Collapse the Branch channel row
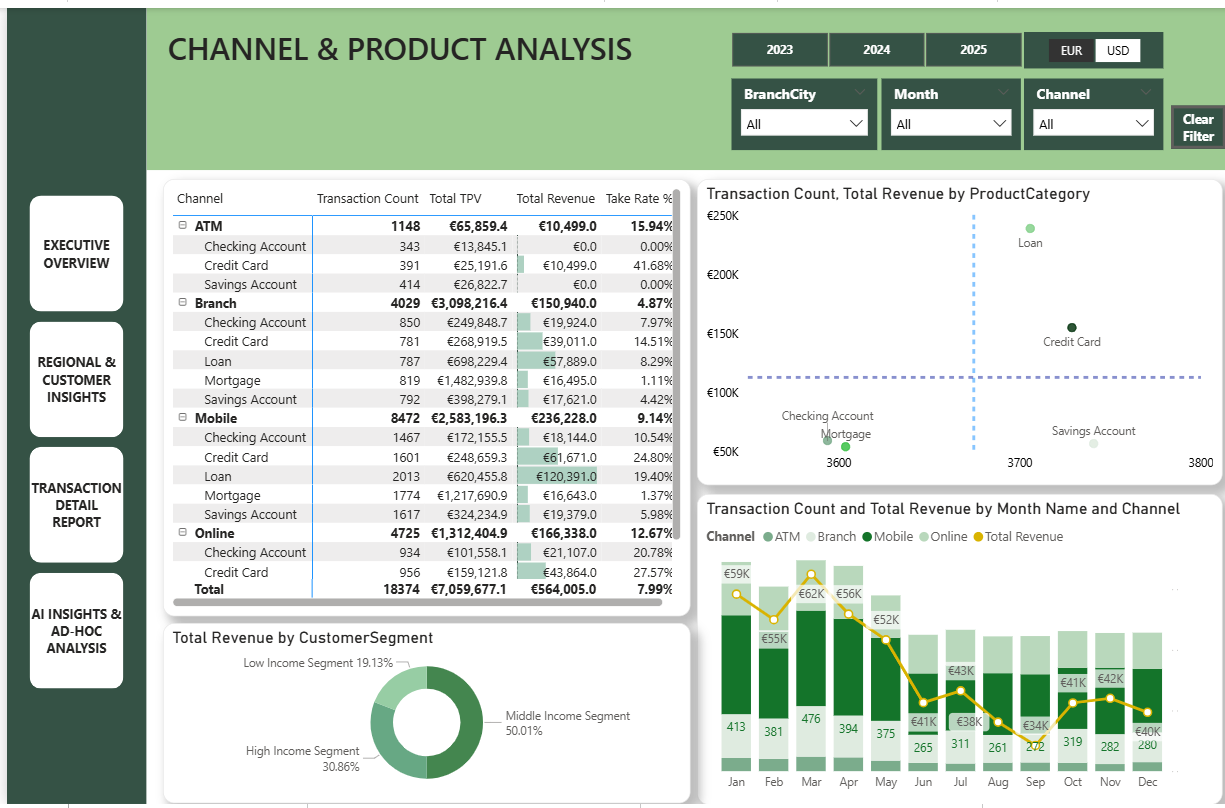Screen dimensions: 1225x808 [x=183, y=303]
